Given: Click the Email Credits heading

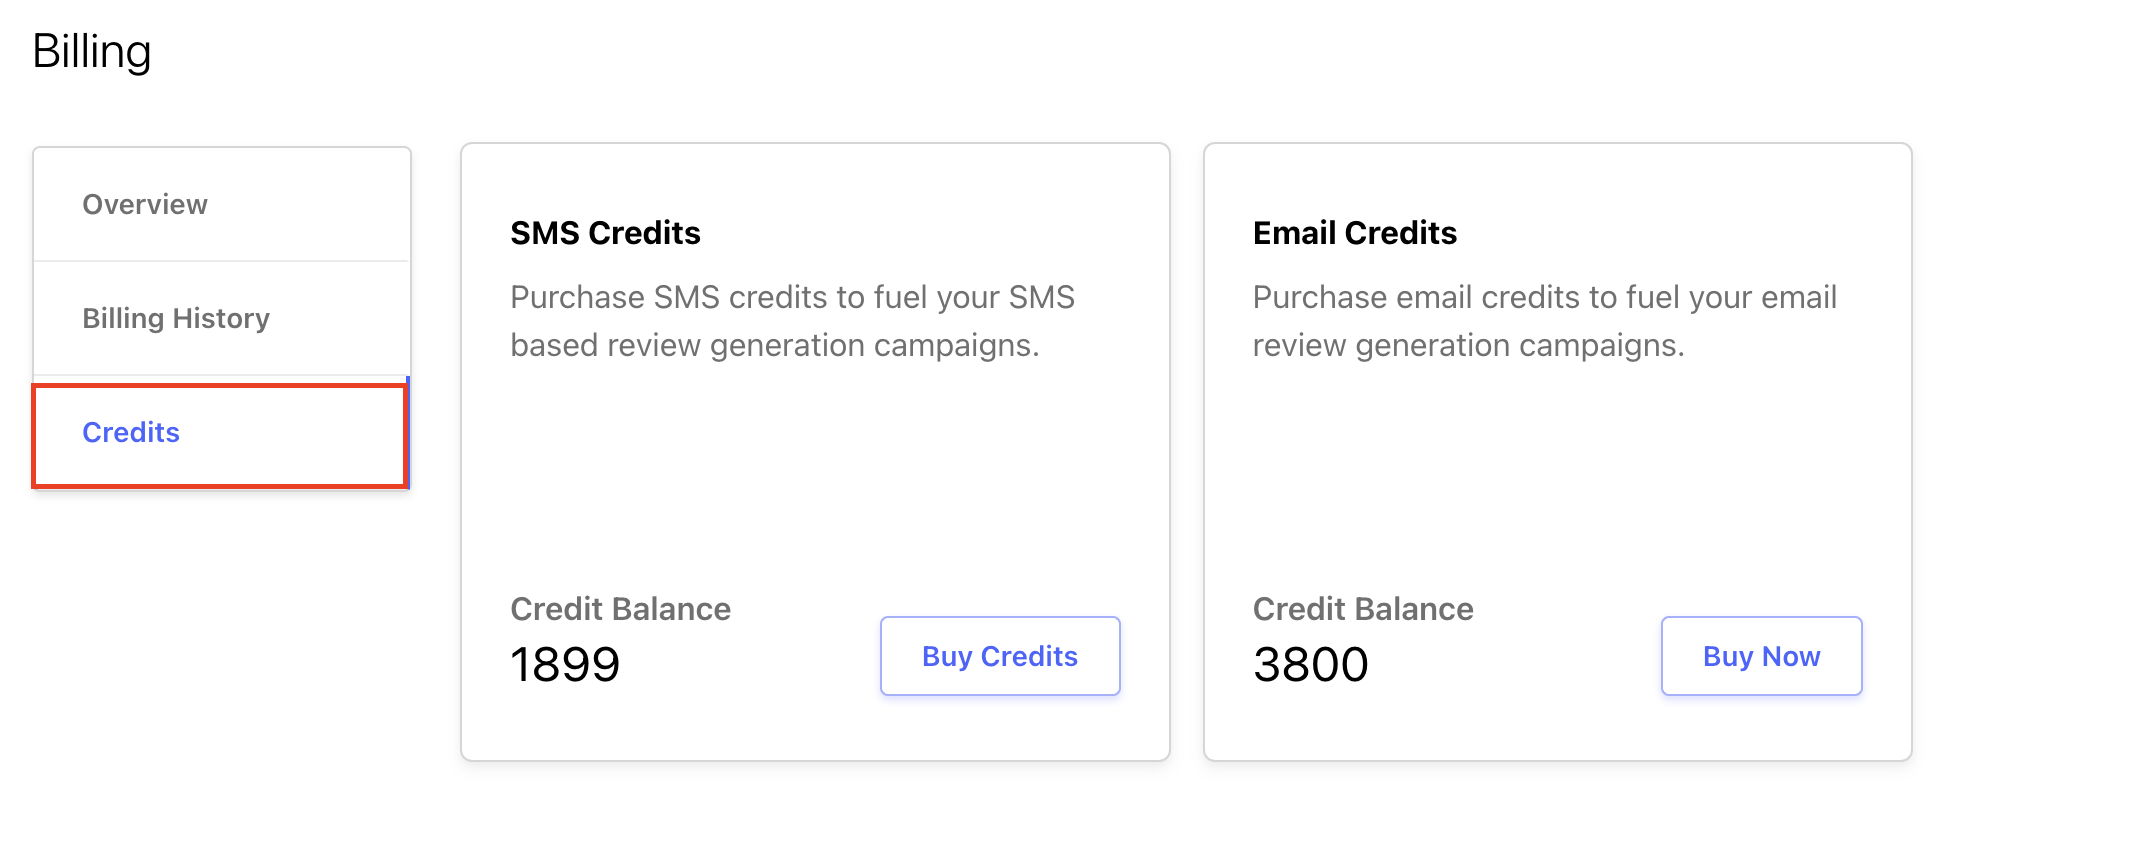Looking at the screenshot, I should [1354, 233].
